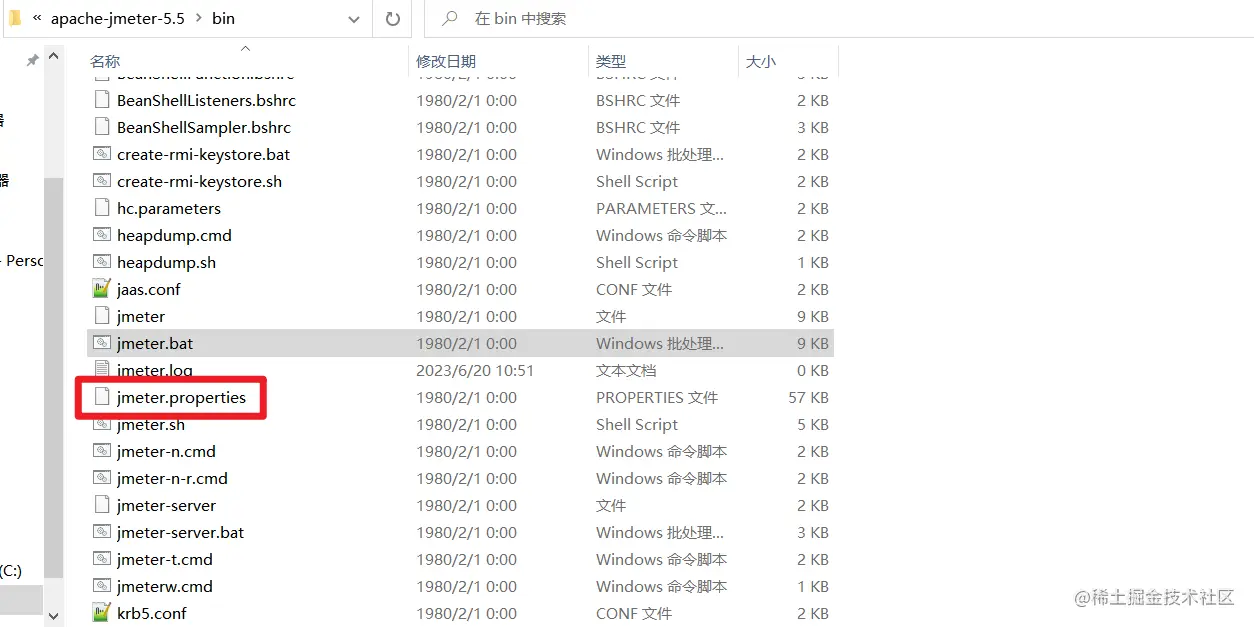Click the Quick access pin icon in sidebar
The height and width of the screenshot is (627, 1254).
pyautogui.click(x=32, y=61)
